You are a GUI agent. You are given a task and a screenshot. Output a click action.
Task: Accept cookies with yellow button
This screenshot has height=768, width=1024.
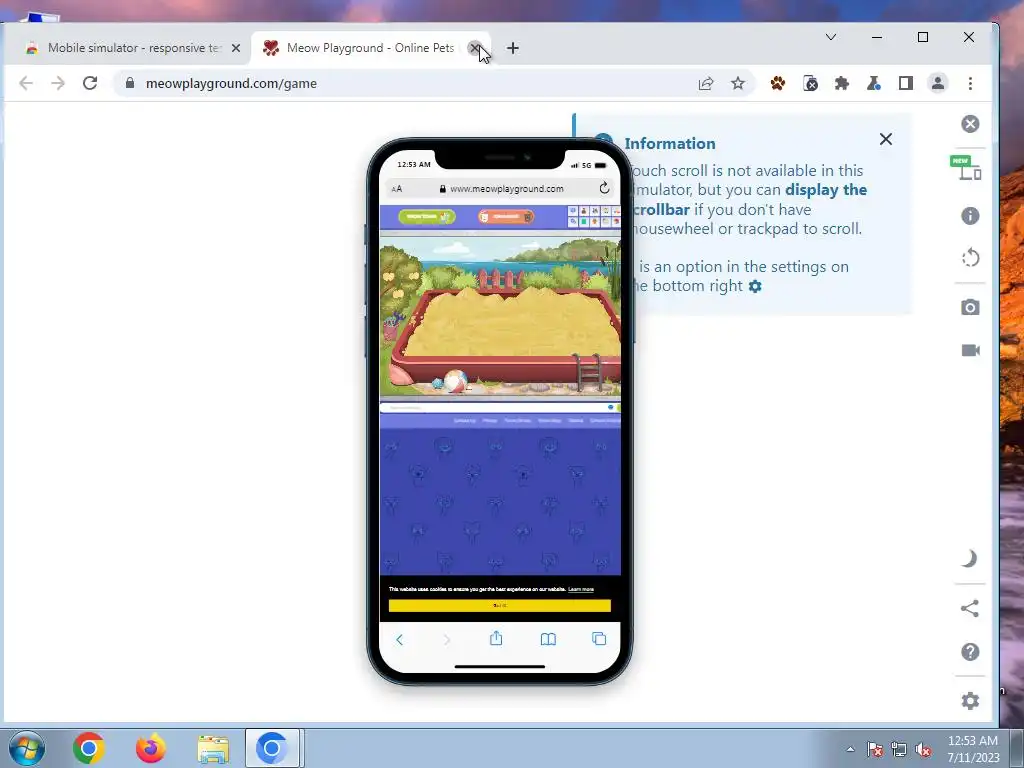tap(500, 605)
